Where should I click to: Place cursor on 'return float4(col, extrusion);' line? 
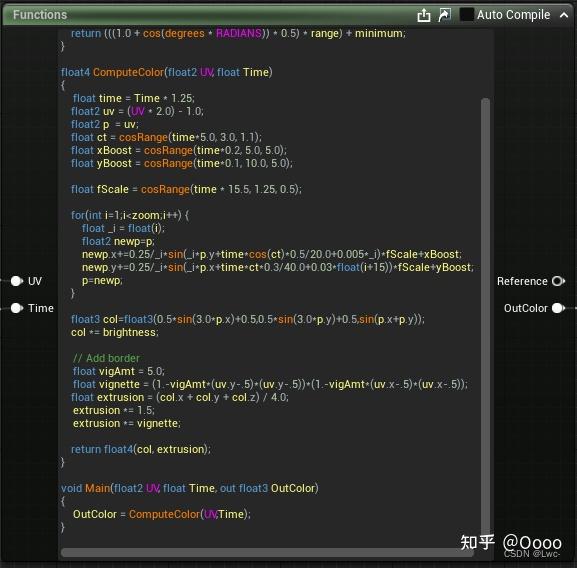click(x=141, y=449)
